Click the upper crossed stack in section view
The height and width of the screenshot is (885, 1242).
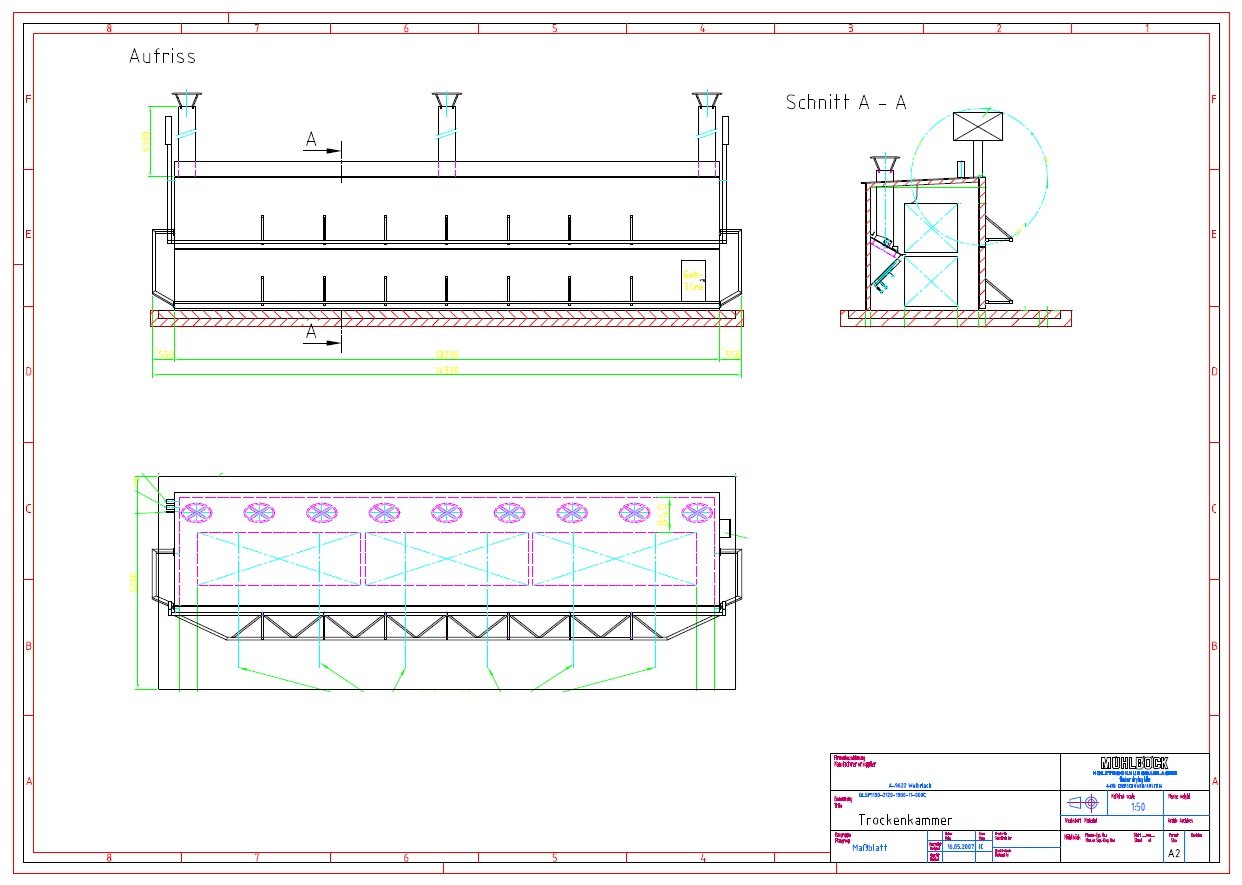(x=931, y=228)
